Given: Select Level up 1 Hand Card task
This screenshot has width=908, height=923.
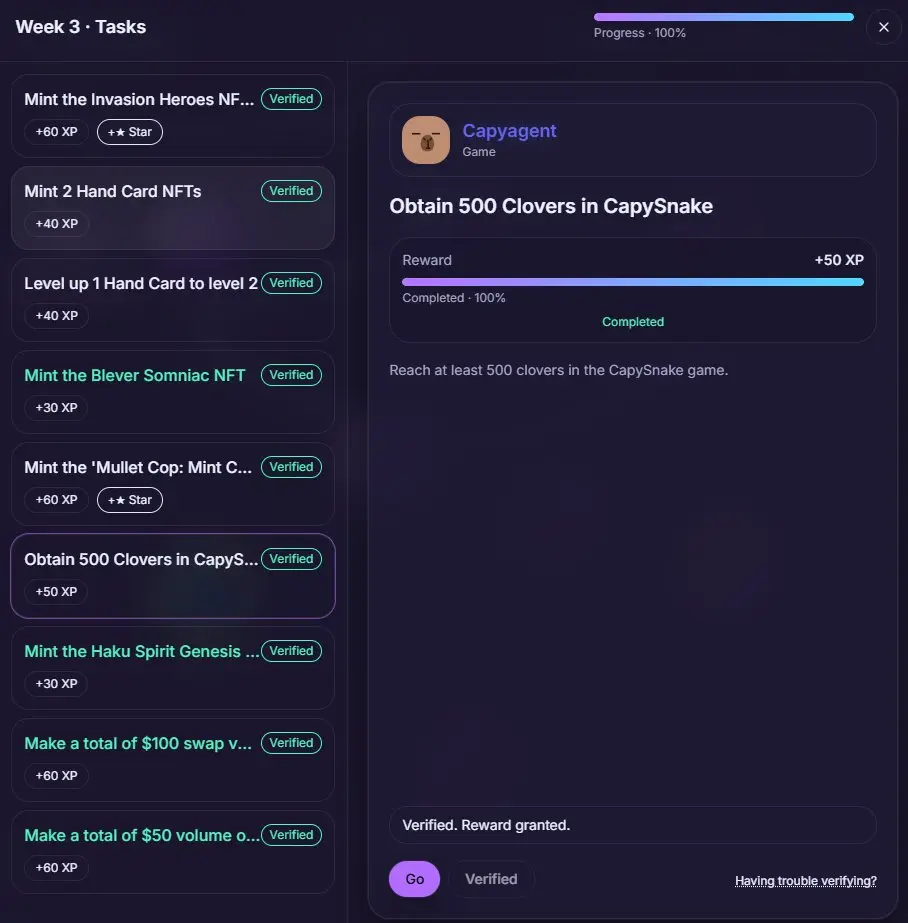Looking at the screenshot, I should point(173,300).
